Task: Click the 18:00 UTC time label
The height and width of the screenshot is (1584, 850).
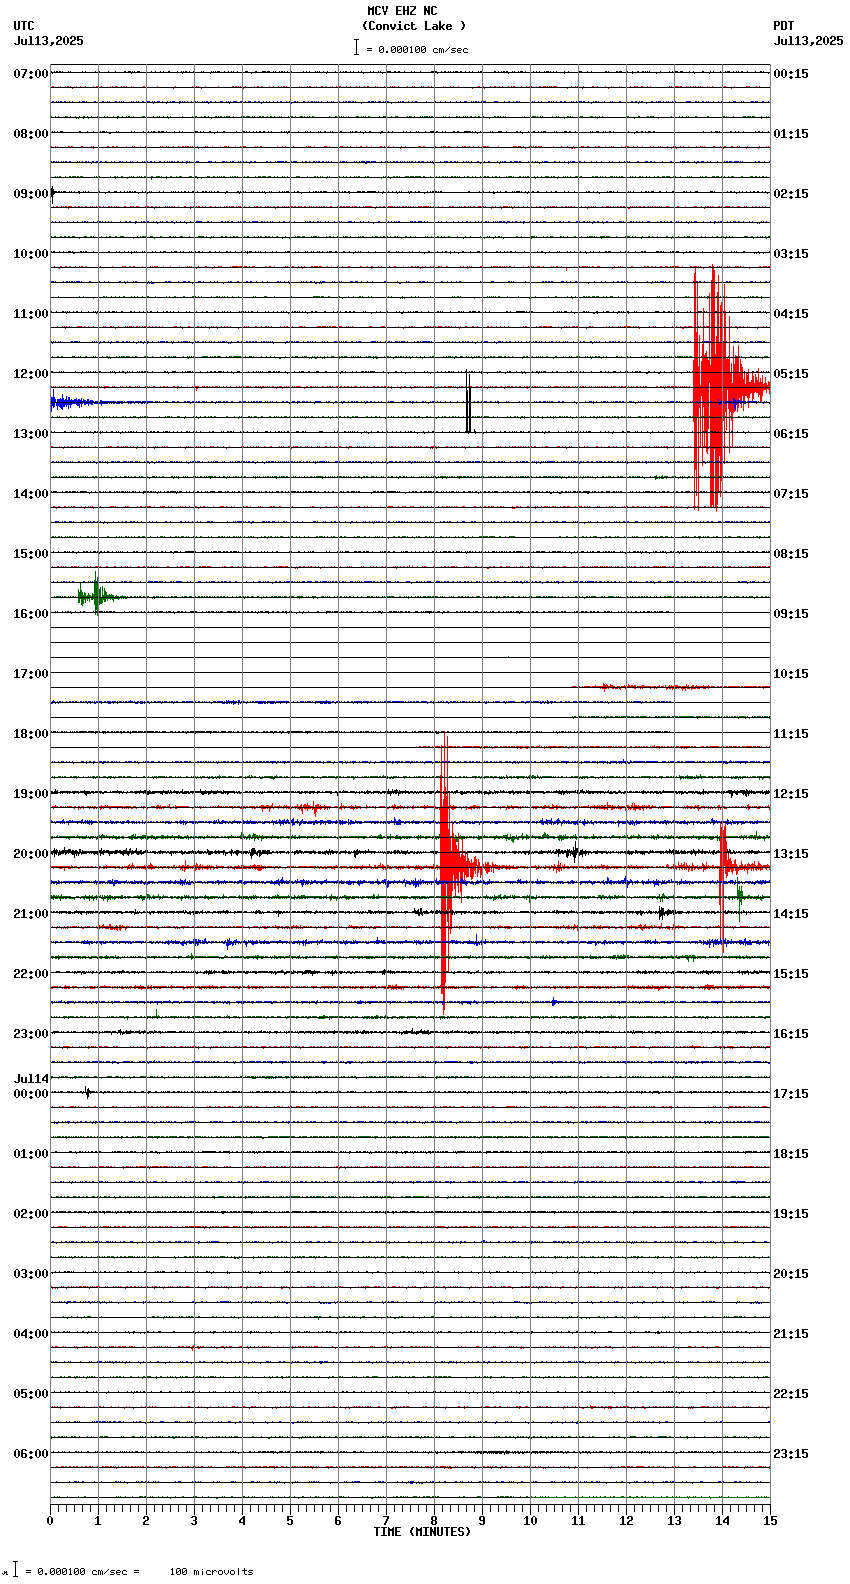Action: (x=31, y=734)
